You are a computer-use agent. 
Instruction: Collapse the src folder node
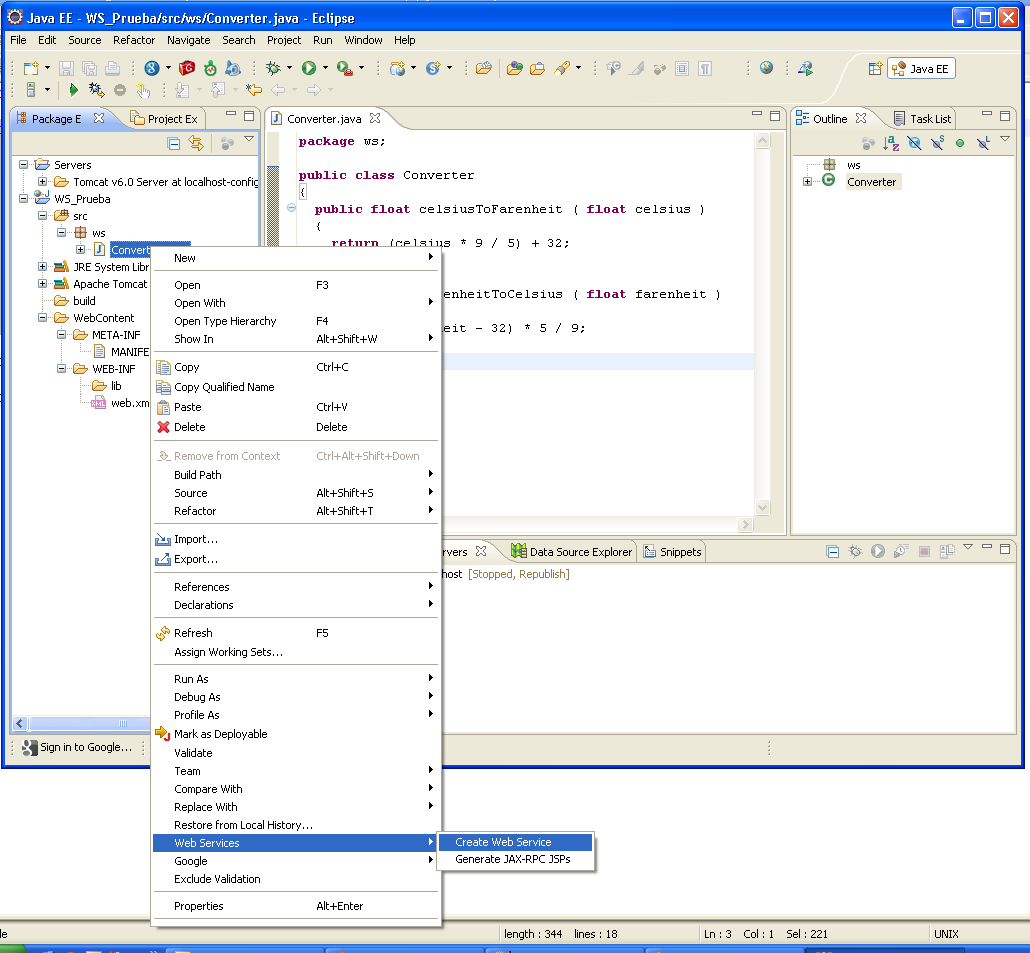pyautogui.click(x=42, y=215)
